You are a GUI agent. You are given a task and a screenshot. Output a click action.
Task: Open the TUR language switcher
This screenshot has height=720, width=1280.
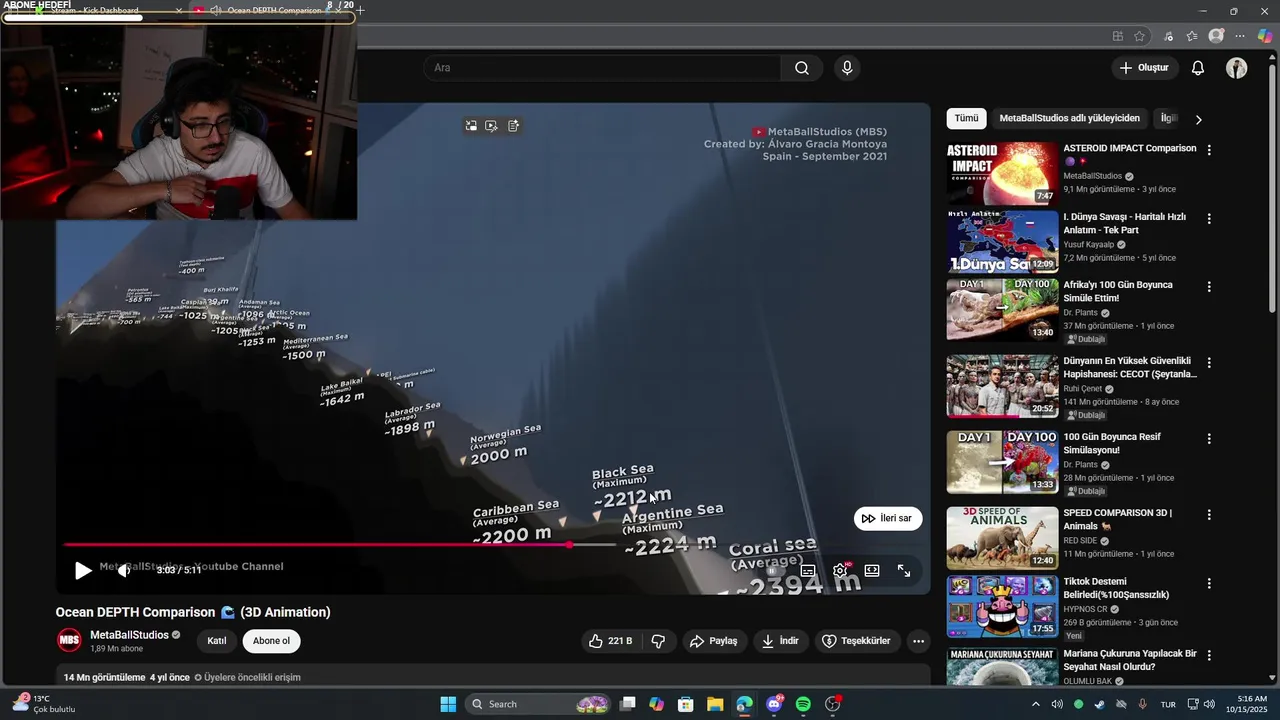point(1168,704)
